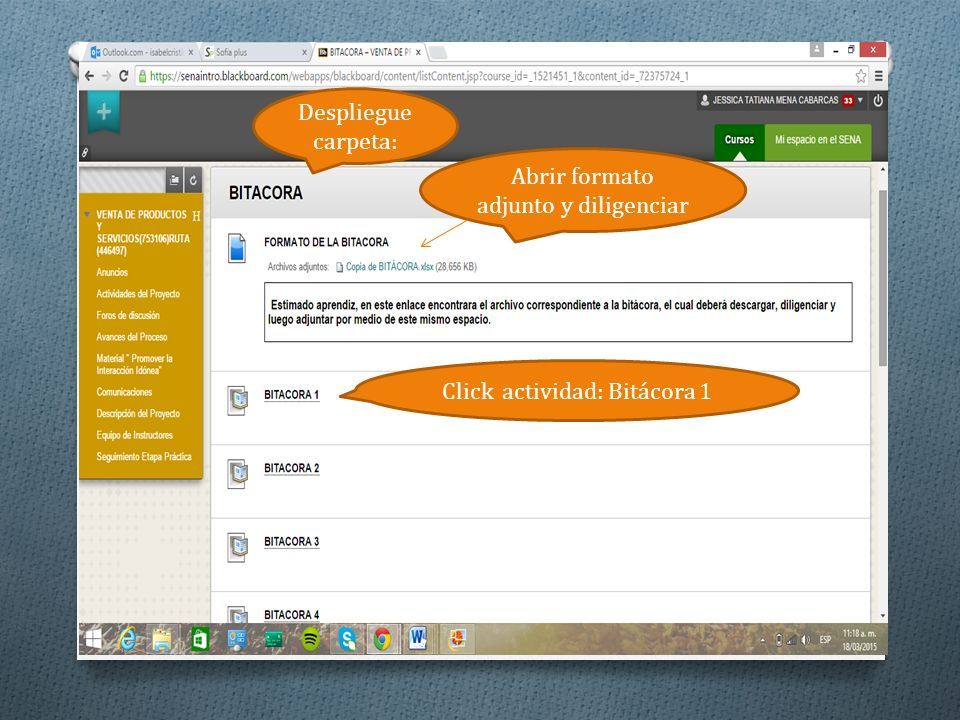Switch to the Outlook.com browser tab
The width and height of the screenshot is (960, 720).
tap(143, 53)
